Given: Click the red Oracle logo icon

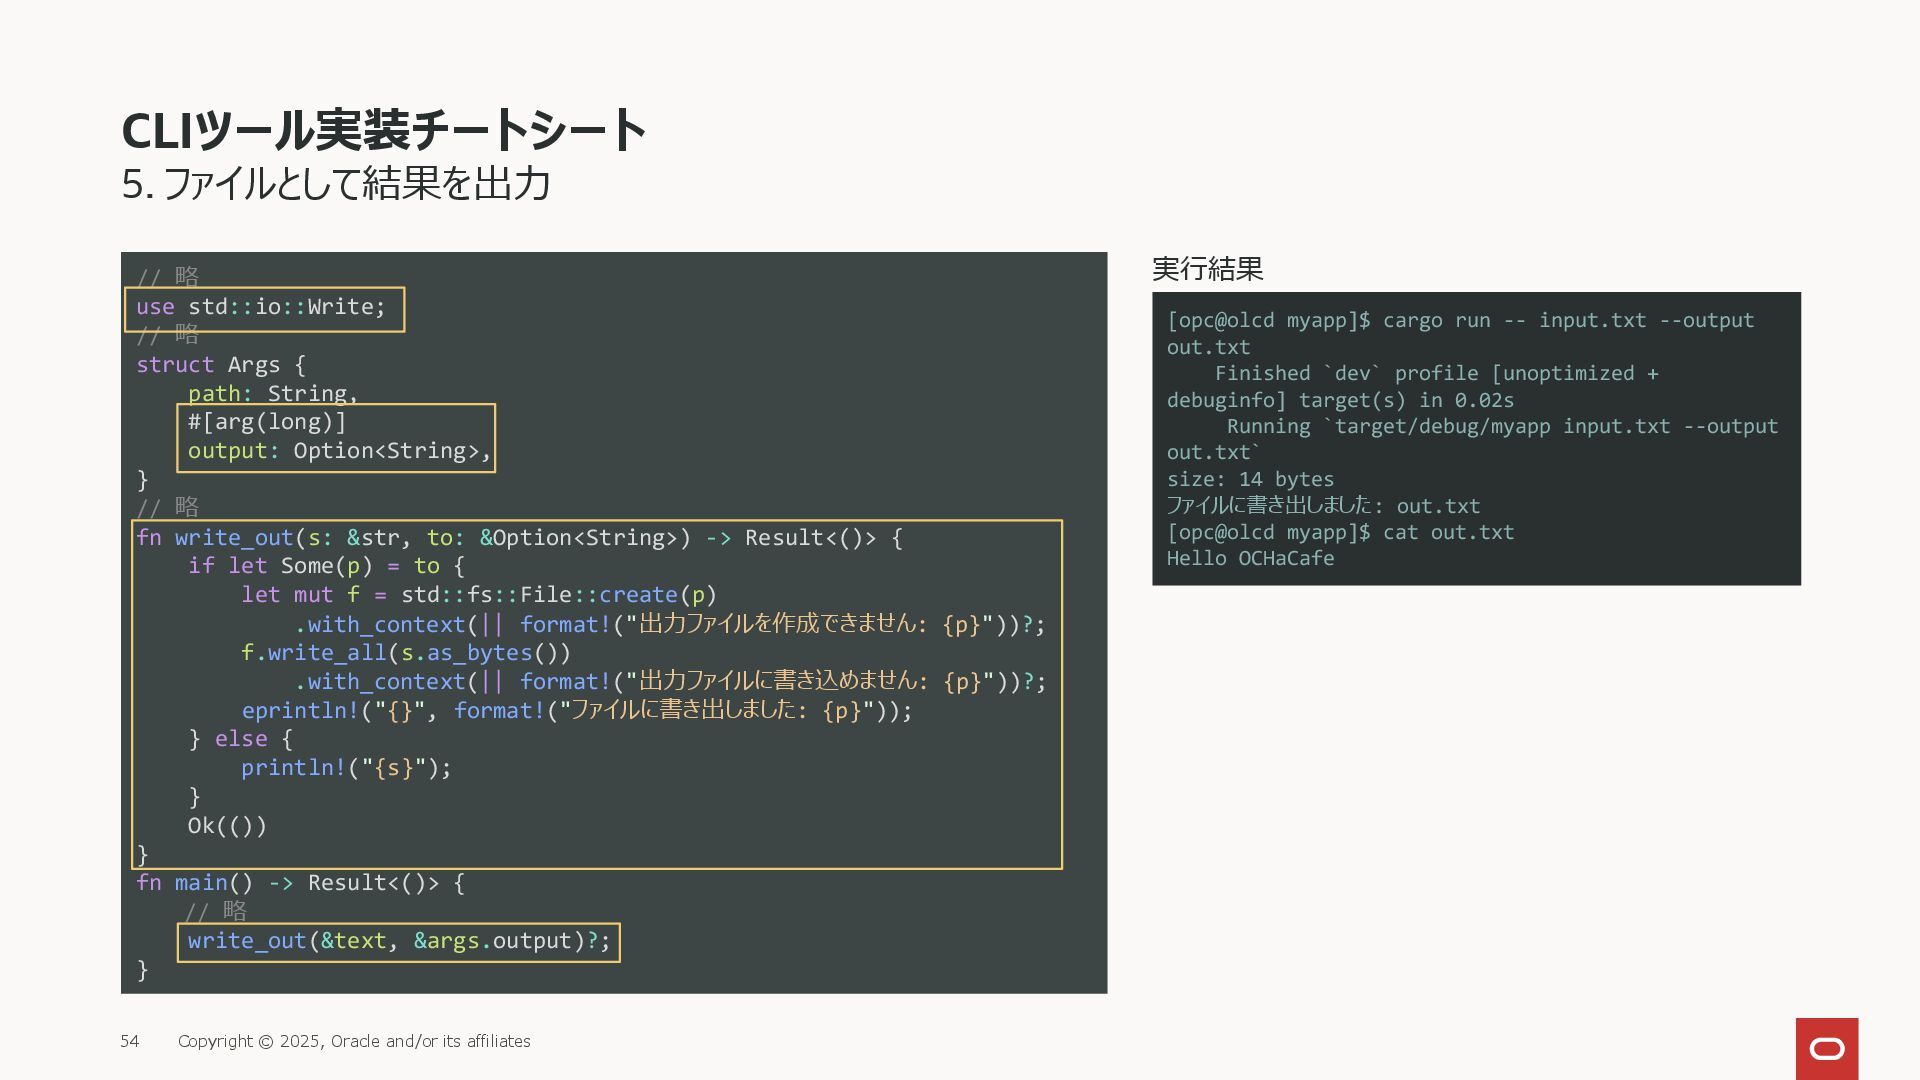Looking at the screenshot, I should pos(1826,1048).
